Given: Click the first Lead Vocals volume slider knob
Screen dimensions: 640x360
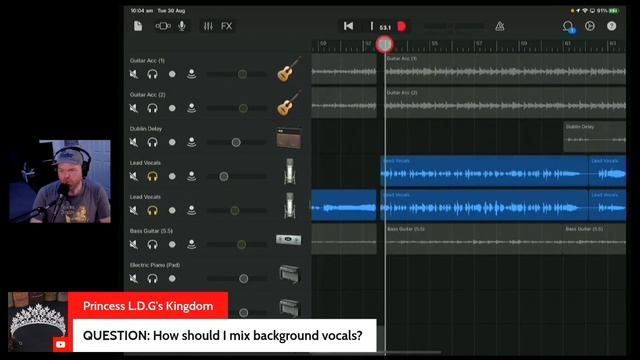Looking at the screenshot, I should pos(224,176).
